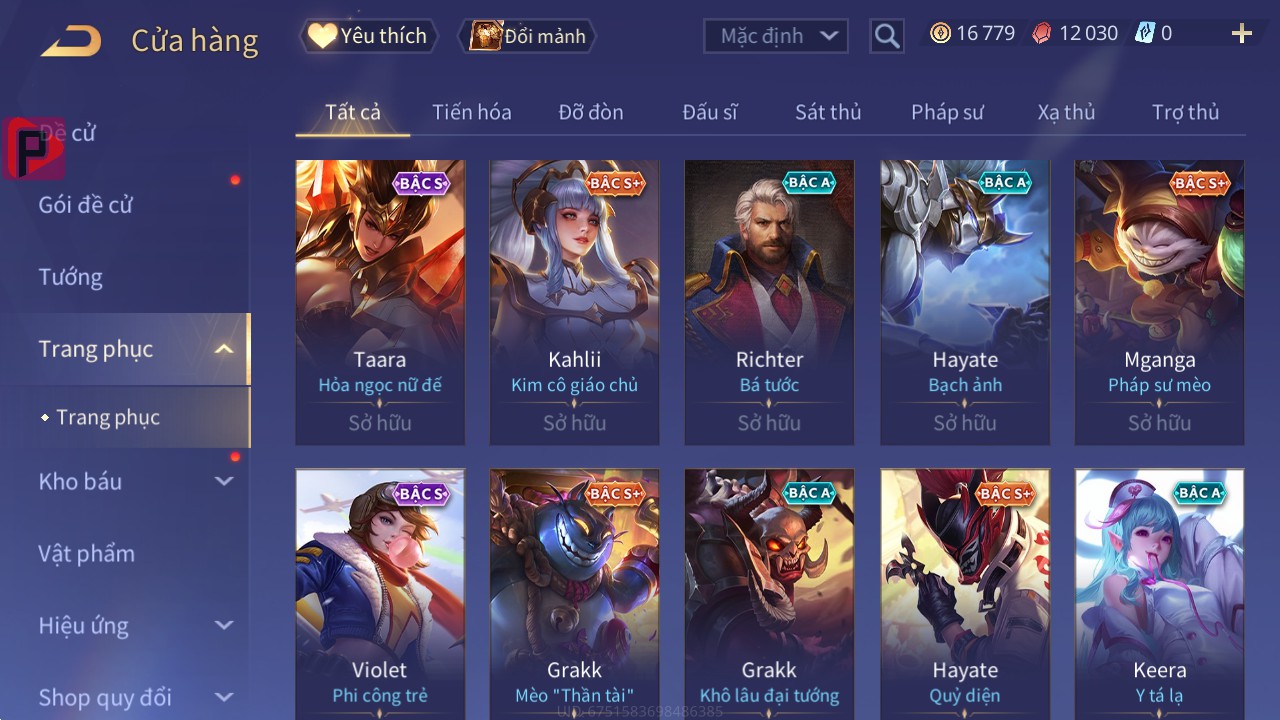This screenshot has height=720, width=1280.
Task: Expand the Shop quy đổi section
Action: pyautogui.click(x=224, y=697)
